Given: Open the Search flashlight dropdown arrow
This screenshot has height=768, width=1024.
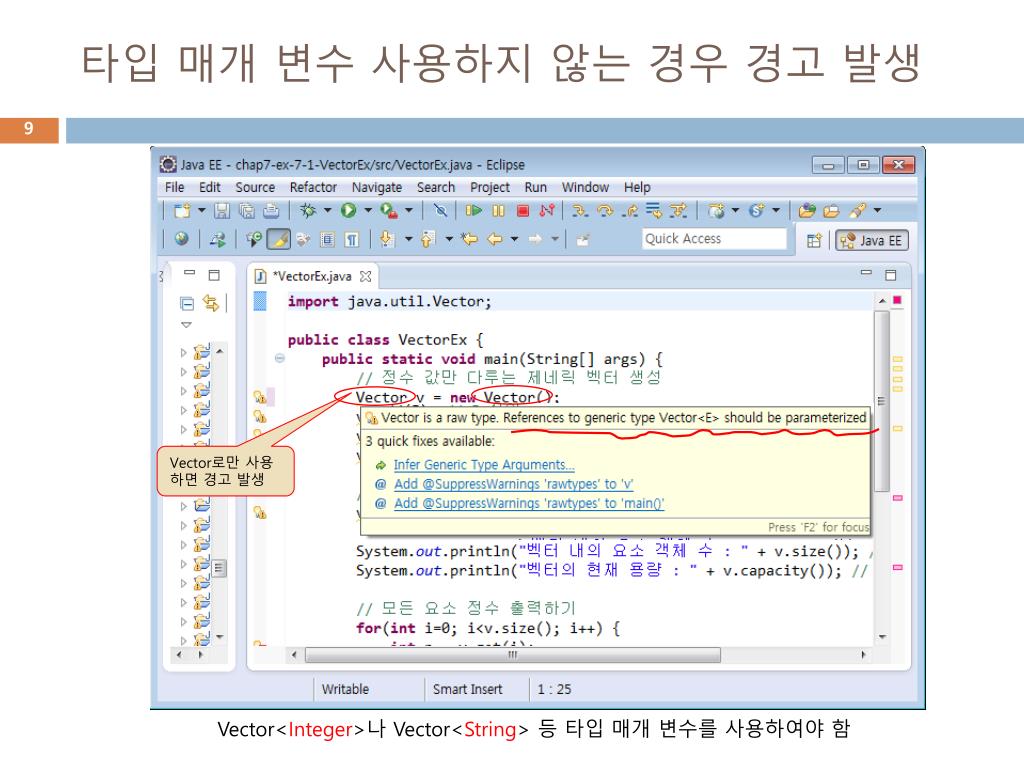Looking at the screenshot, I should [x=877, y=210].
